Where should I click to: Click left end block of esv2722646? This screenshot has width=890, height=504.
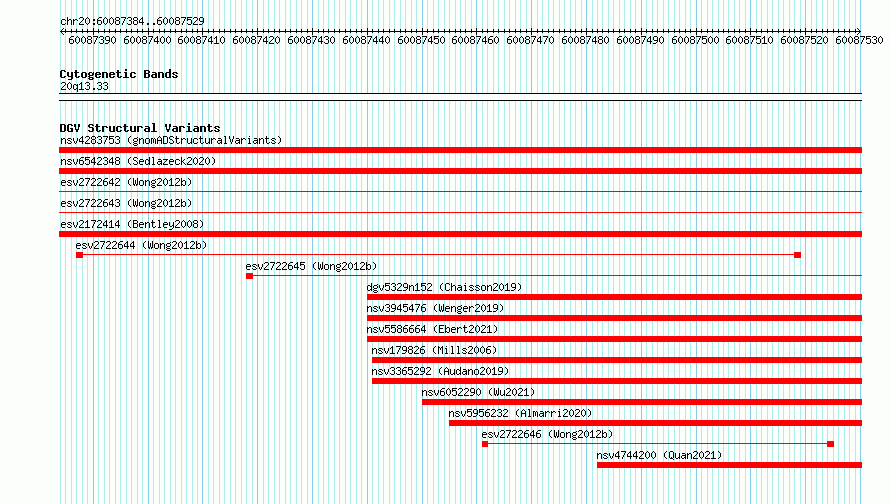[485, 444]
